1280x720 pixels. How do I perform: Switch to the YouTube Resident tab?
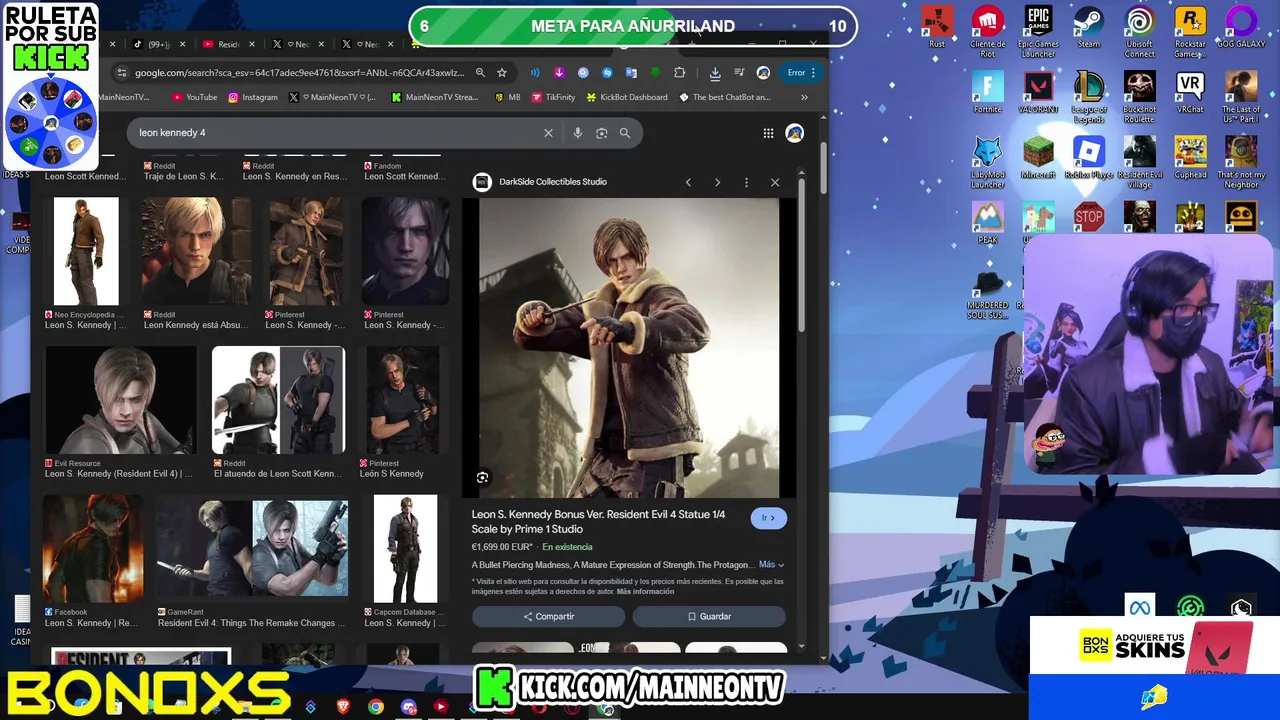click(229, 44)
